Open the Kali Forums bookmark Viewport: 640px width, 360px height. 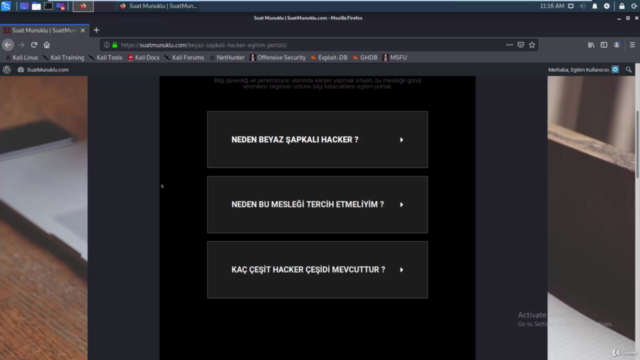(x=184, y=58)
